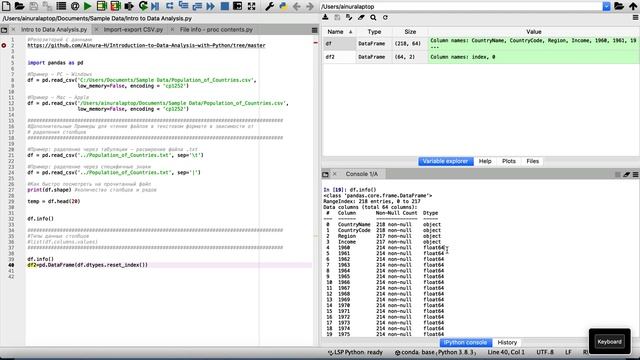Remove all variables with the eraser icon

361,18
